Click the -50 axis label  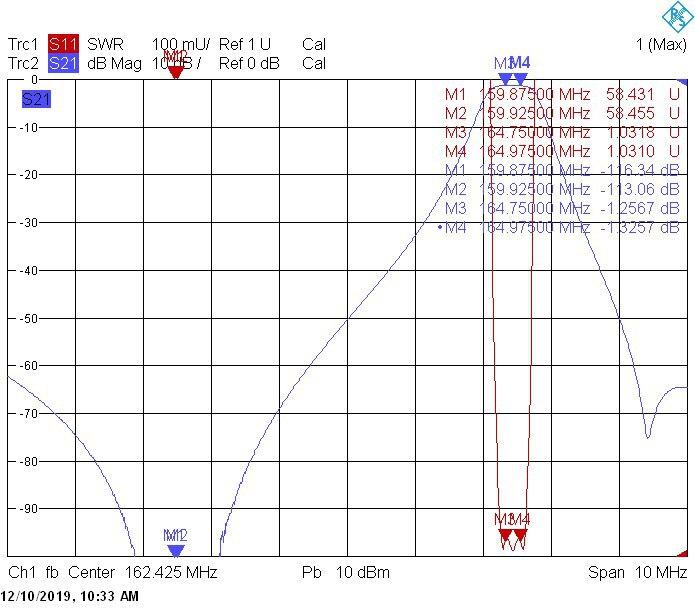[27, 318]
